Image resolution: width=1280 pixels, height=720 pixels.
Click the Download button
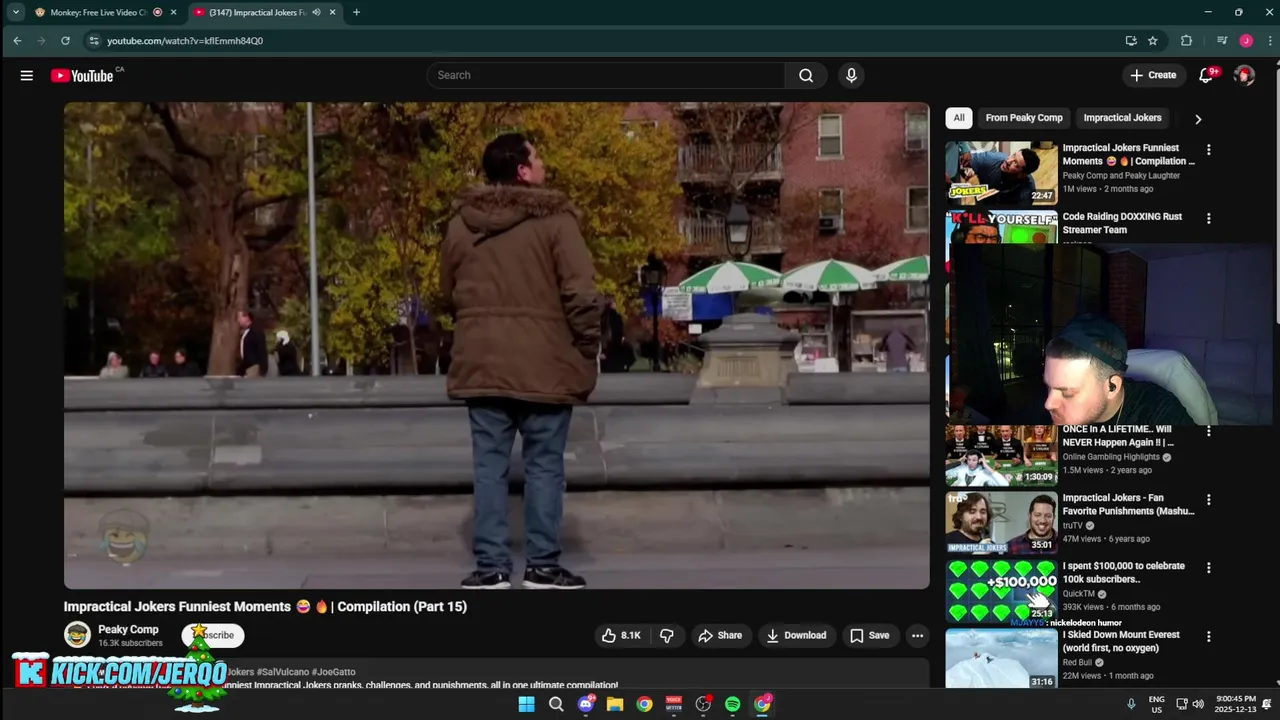tap(796, 635)
